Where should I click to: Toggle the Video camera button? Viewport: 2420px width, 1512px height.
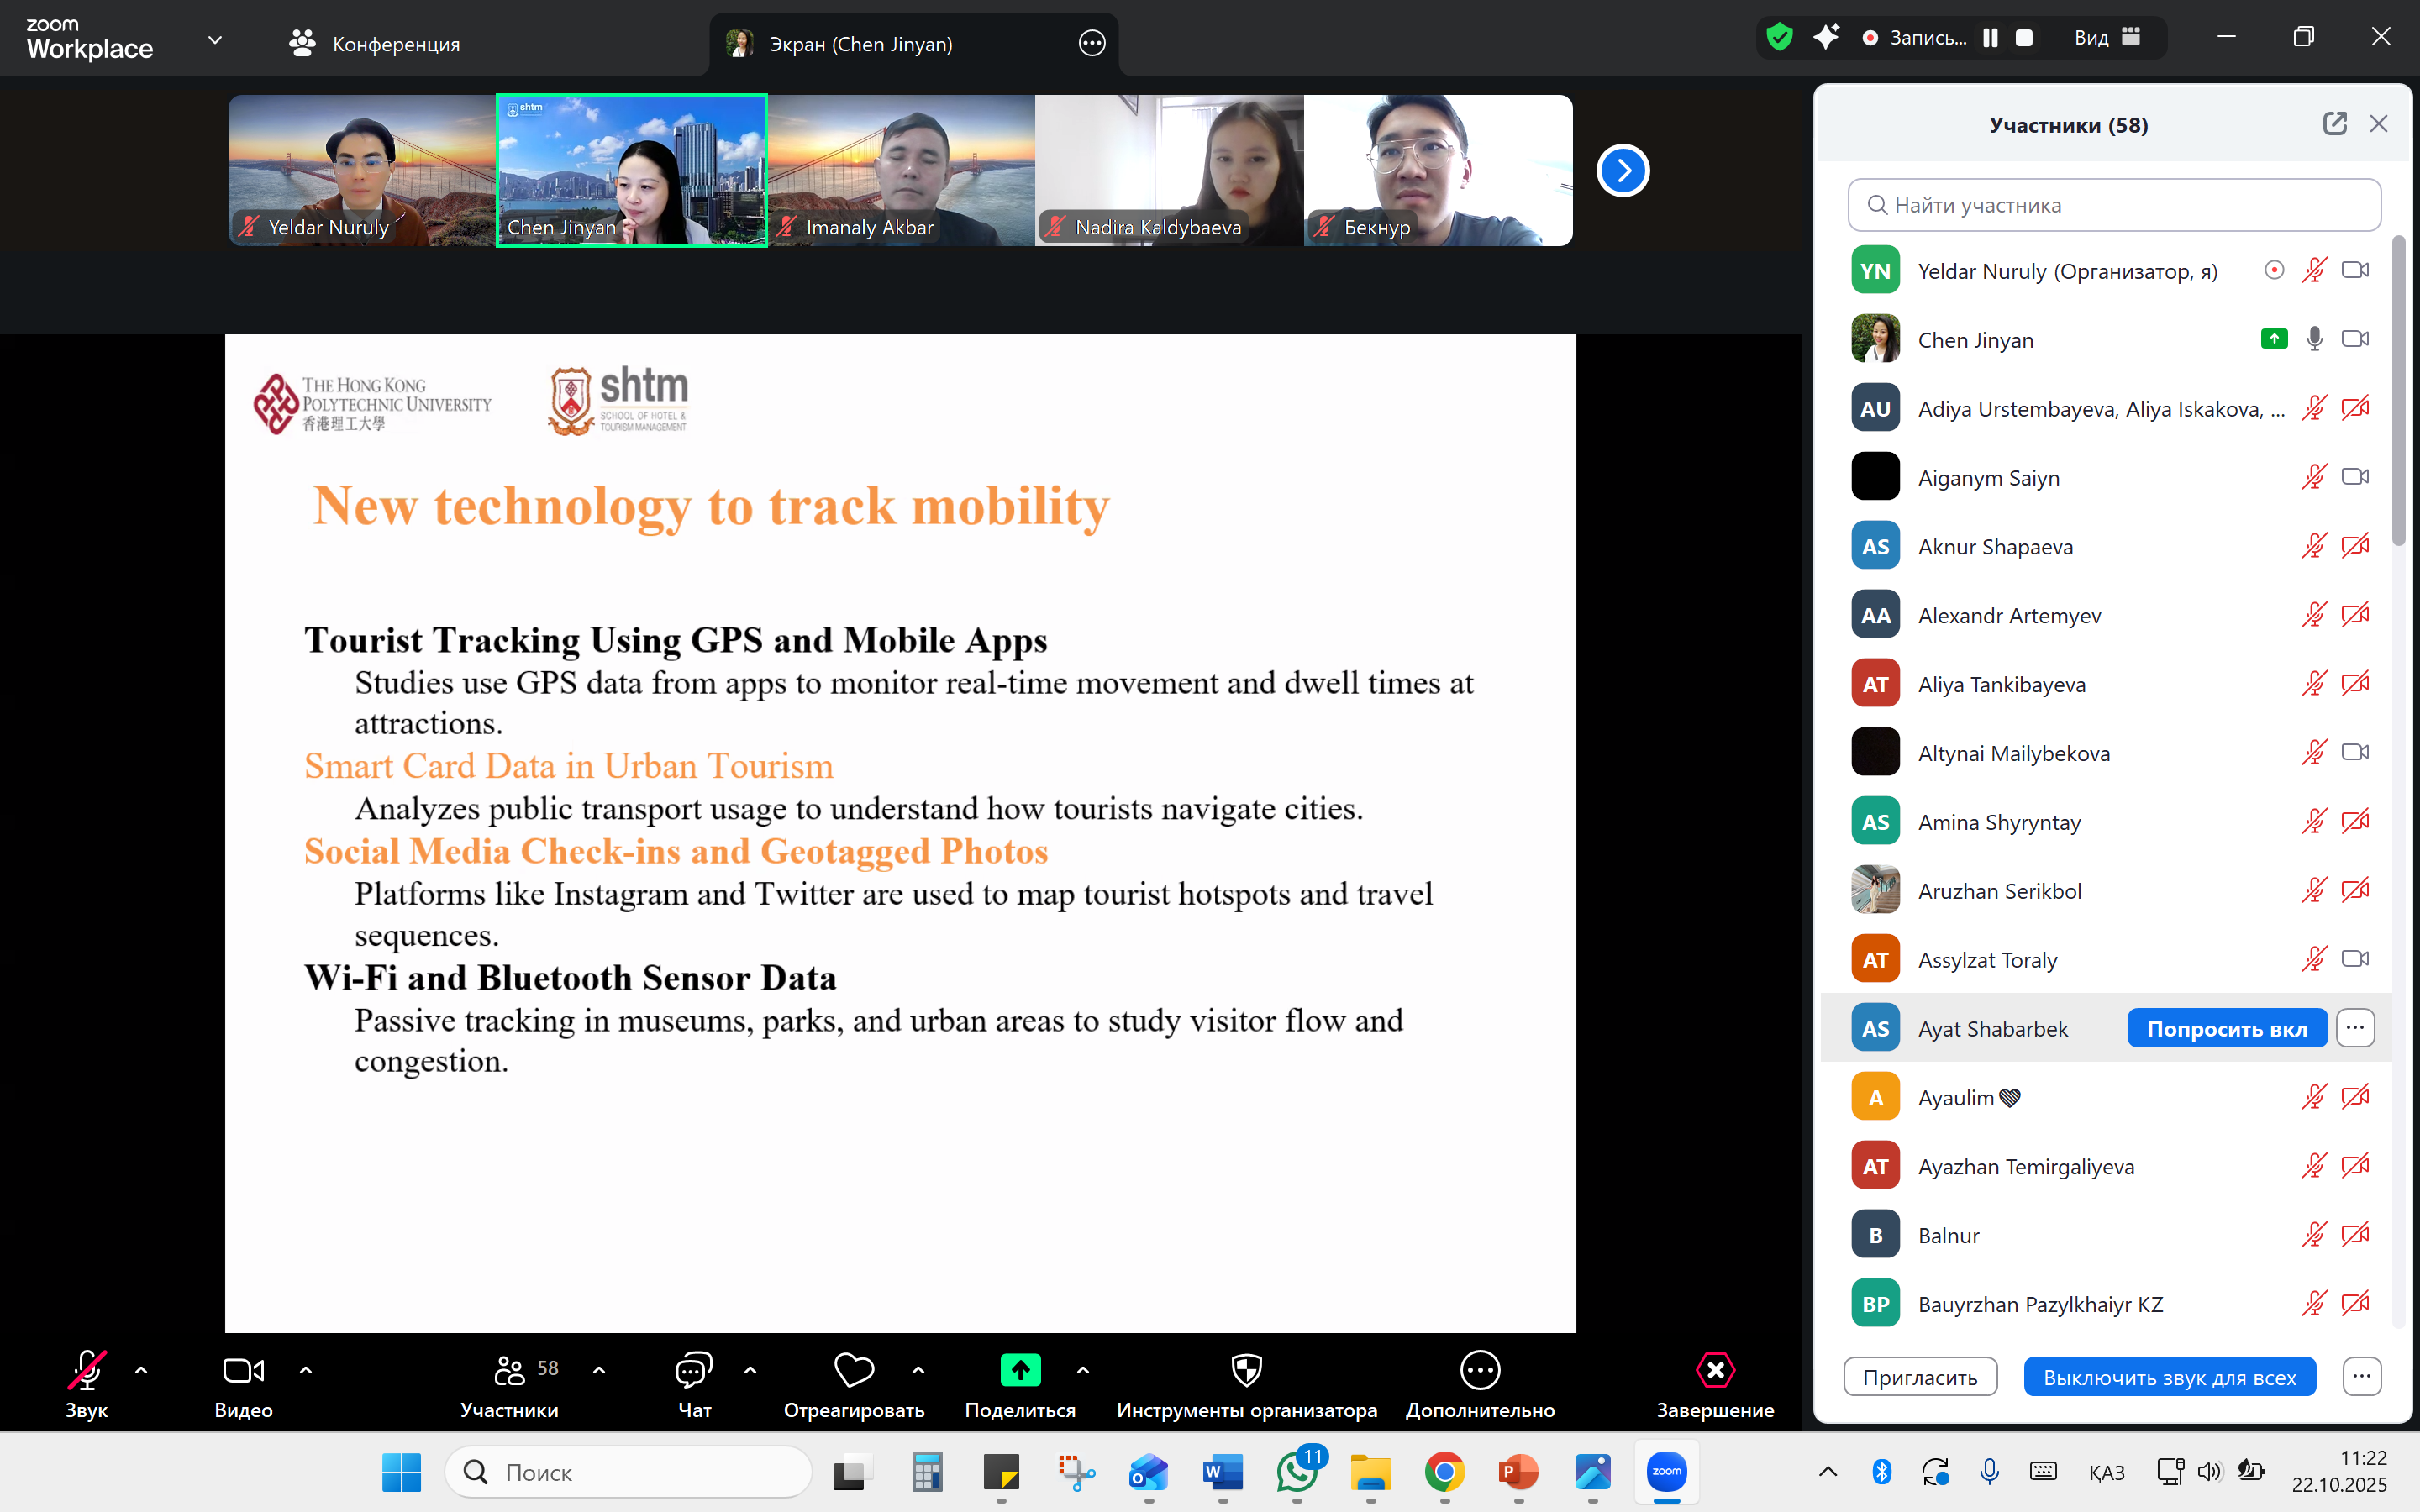click(243, 1370)
